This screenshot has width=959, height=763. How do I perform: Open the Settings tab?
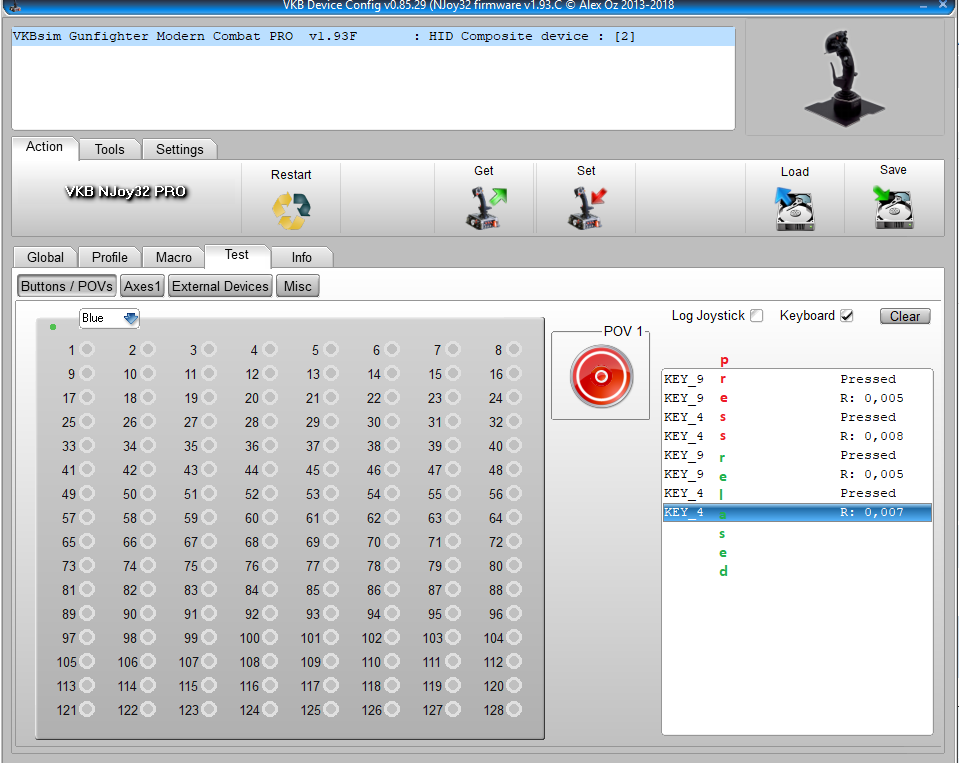point(180,149)
